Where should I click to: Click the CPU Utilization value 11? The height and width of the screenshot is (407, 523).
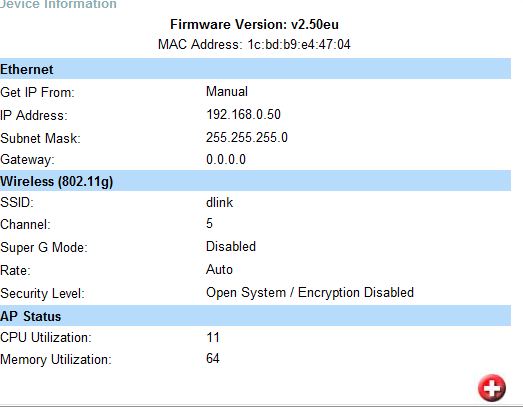(213, 337)
